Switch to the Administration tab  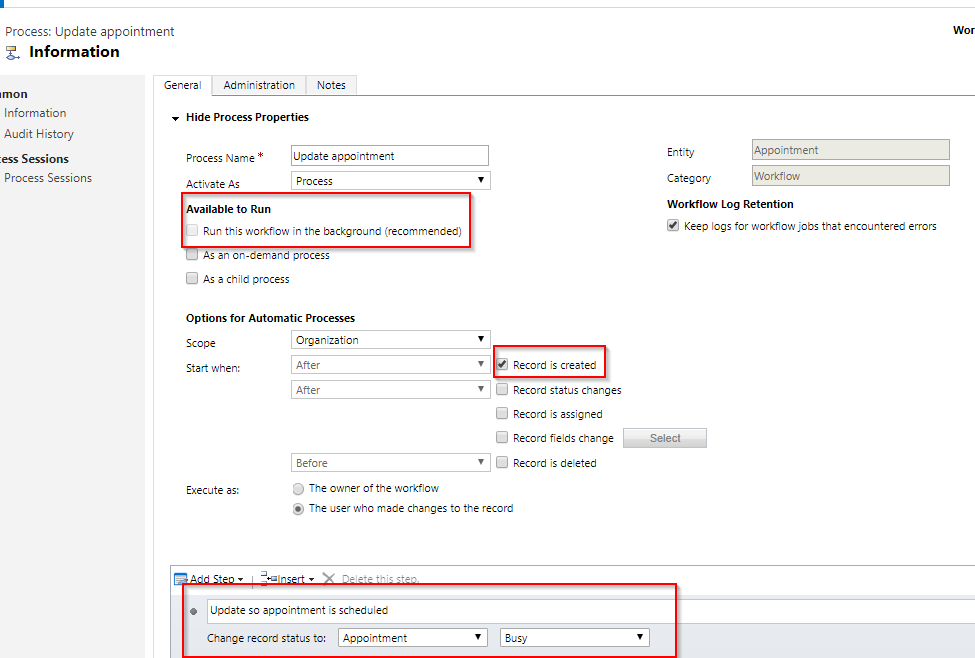259,86
